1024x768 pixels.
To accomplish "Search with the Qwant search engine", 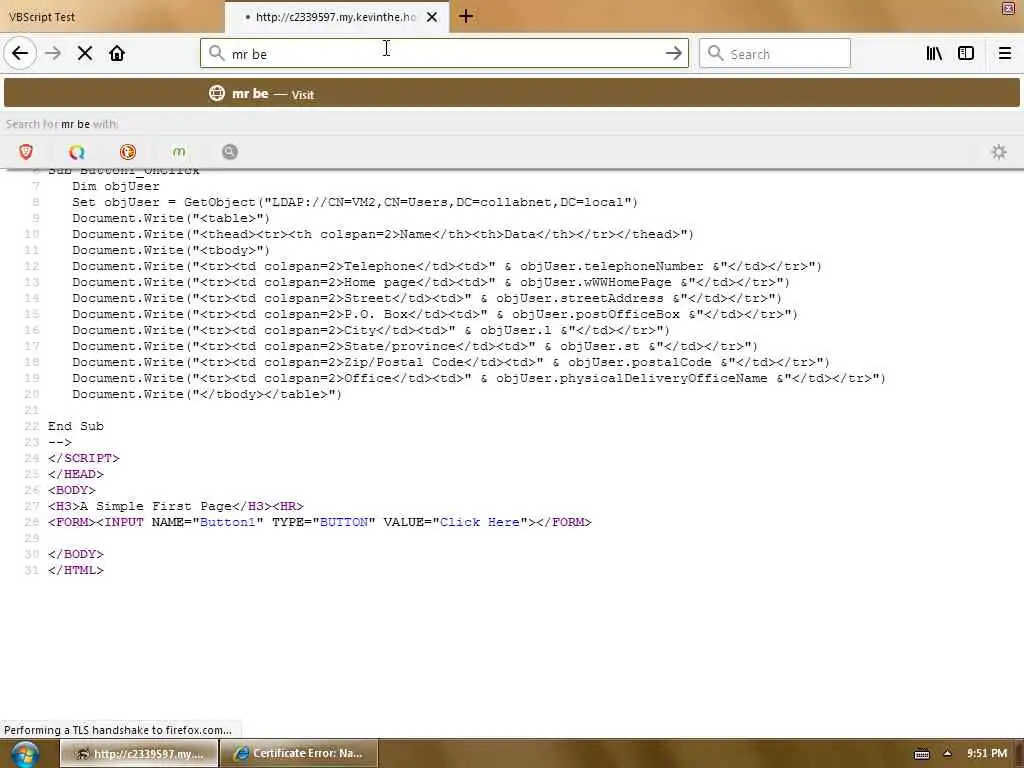I will [76, 152].
